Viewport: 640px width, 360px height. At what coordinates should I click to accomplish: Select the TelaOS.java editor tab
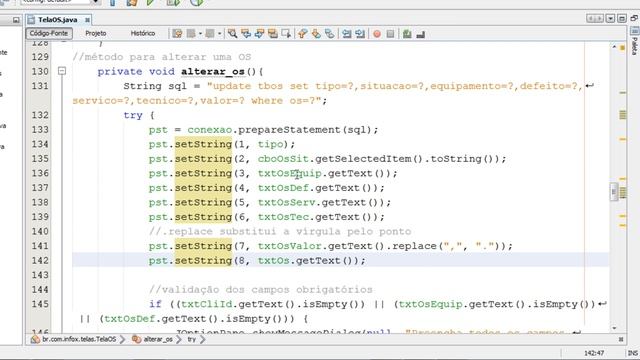coord(58,20)
